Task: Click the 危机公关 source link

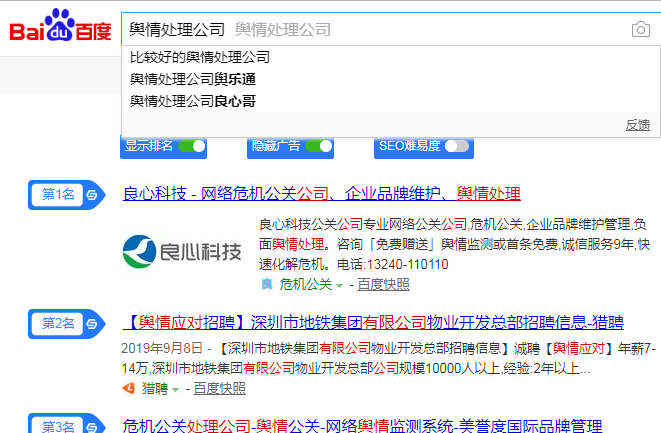Action: (x=306, y=285)
